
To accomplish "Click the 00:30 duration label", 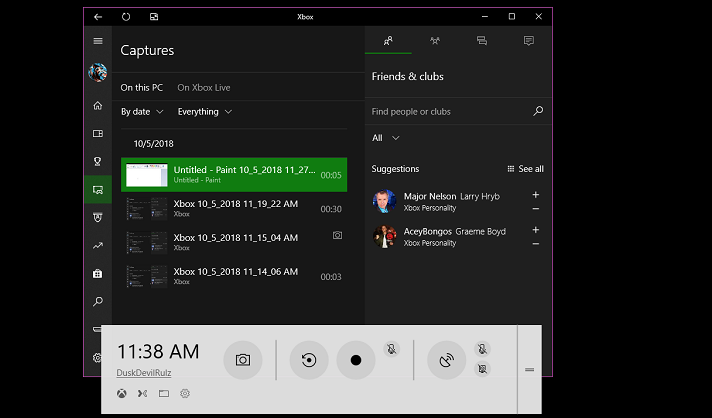I will tap(331, 209).
